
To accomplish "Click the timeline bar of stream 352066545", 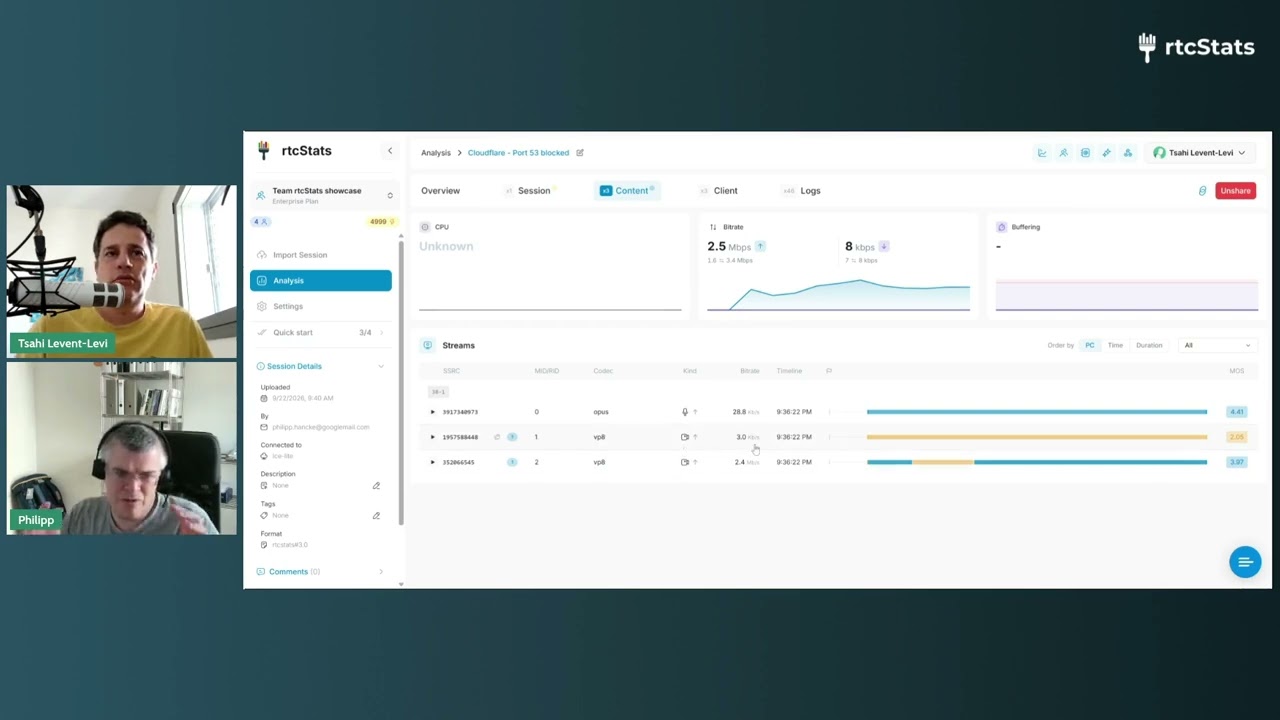I will point(1037,462).
